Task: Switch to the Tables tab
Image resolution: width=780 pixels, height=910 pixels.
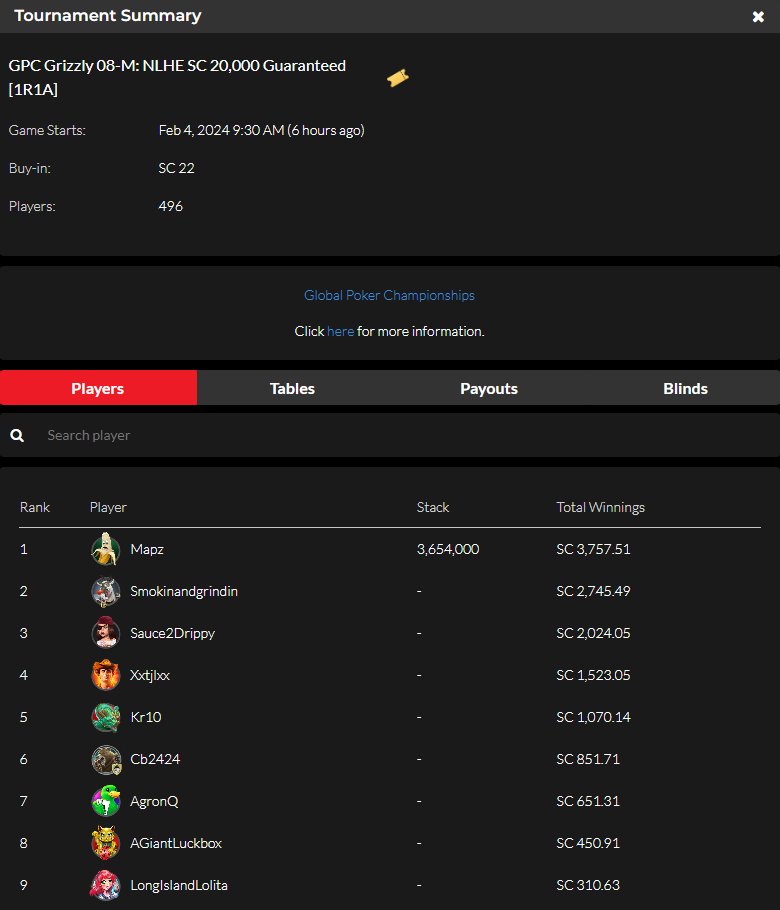Action: 292,388
